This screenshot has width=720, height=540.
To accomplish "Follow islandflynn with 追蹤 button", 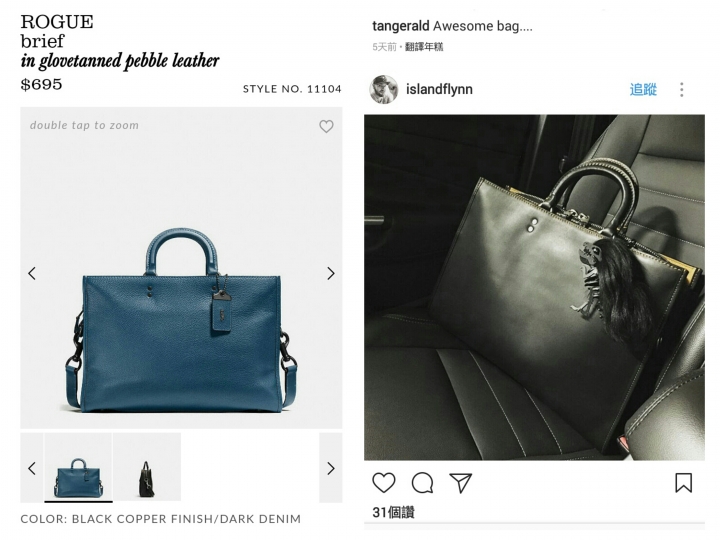I will pos(643,89).
